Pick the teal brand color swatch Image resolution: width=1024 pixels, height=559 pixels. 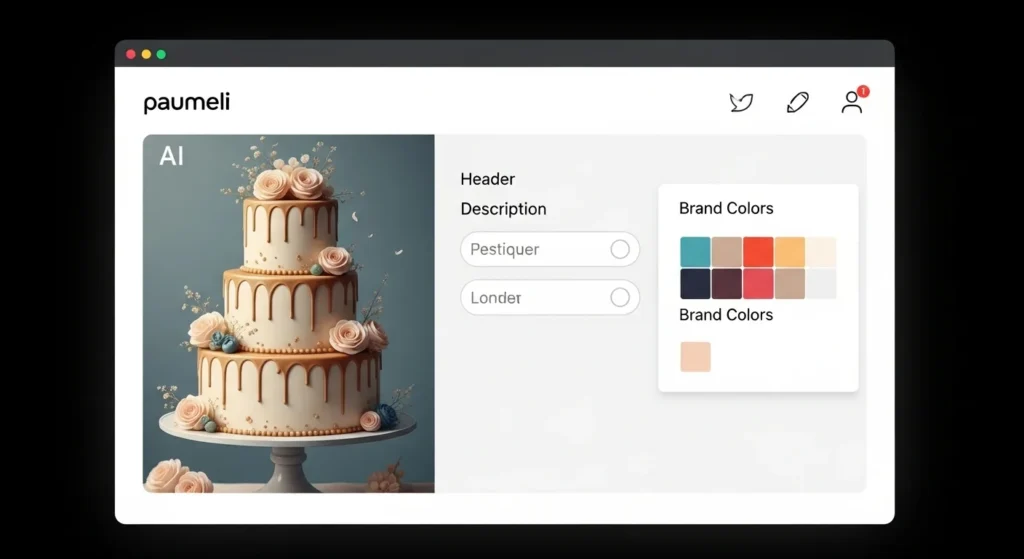(x=695, y=252)
